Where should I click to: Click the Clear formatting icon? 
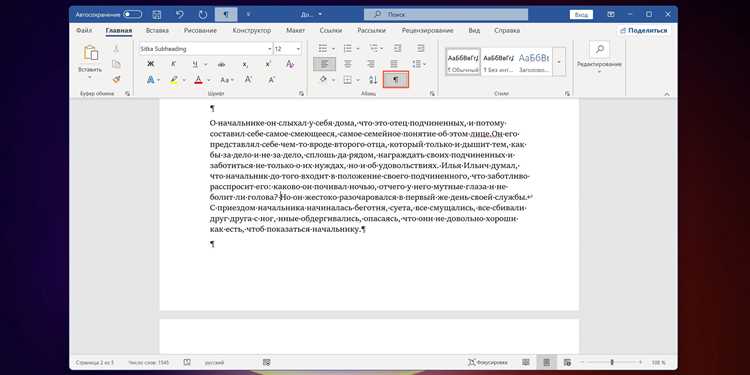click(290, 64)
